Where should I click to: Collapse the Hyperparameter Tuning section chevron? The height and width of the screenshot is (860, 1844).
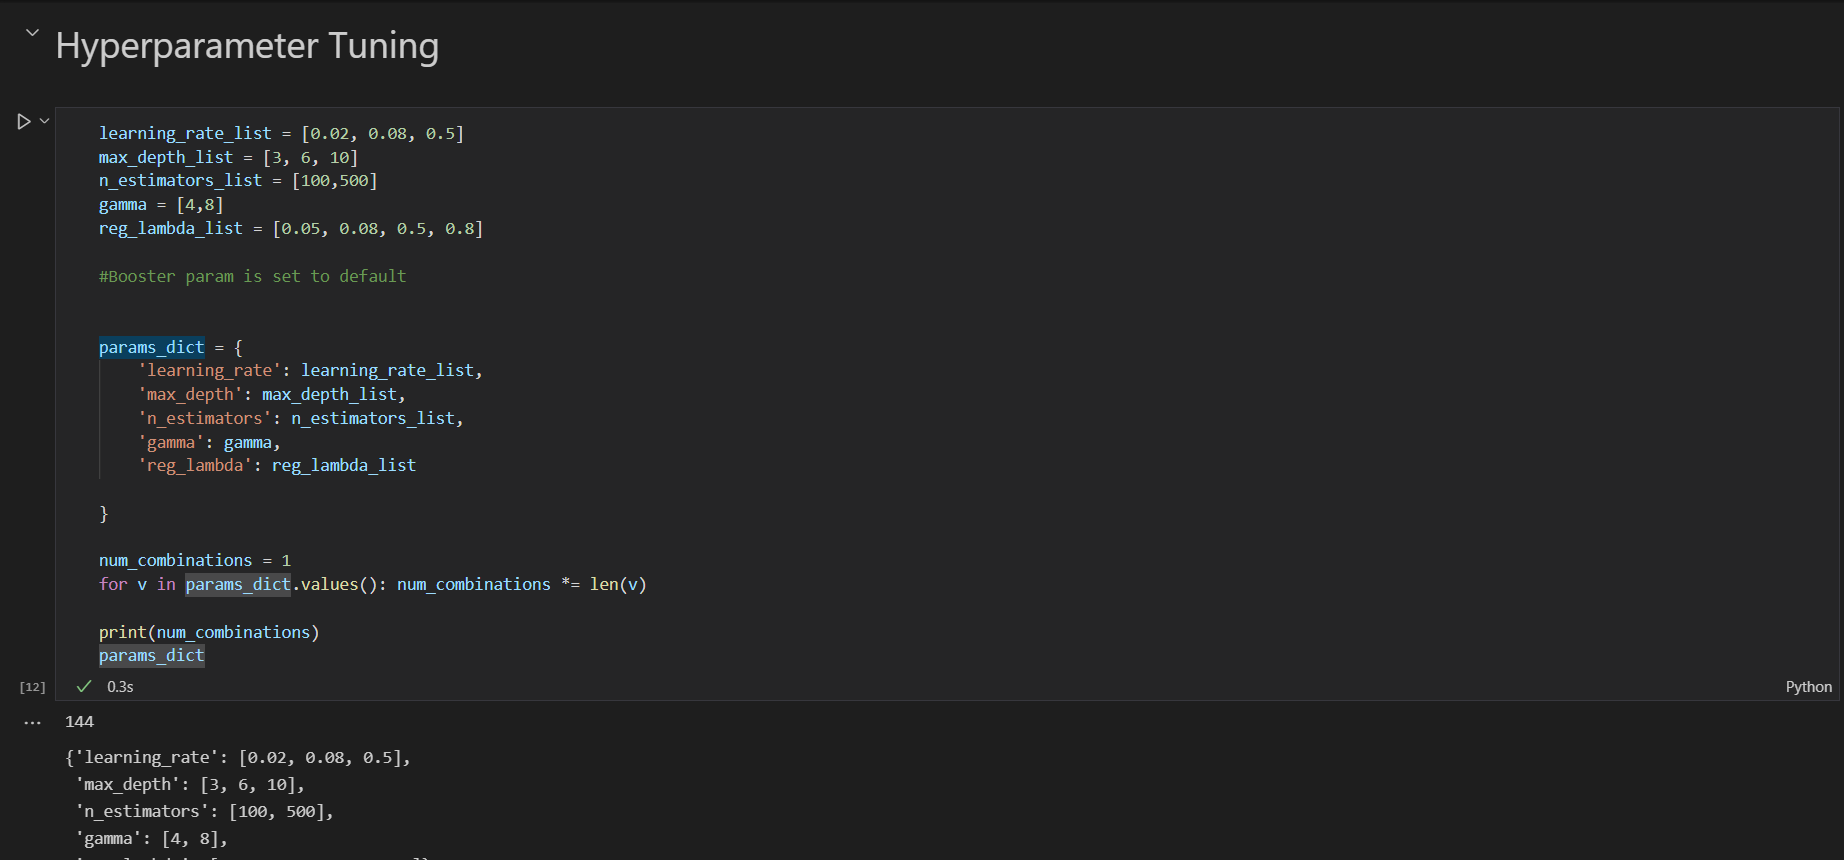[32, 32]
